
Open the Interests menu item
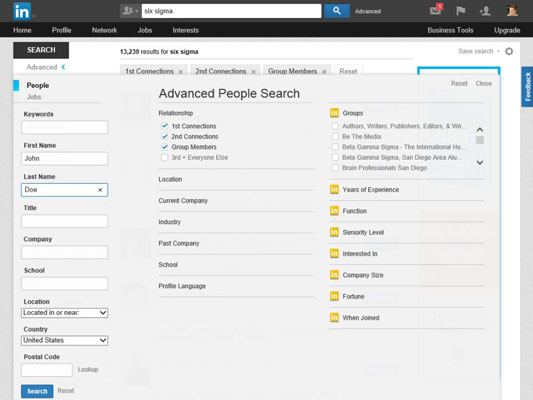186,30
